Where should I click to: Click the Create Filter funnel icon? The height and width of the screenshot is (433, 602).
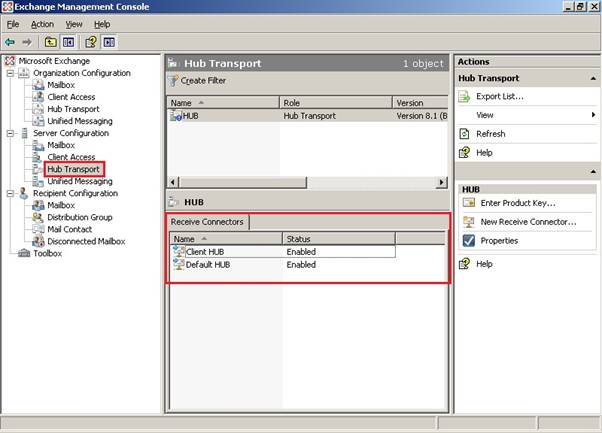(174, 81)
